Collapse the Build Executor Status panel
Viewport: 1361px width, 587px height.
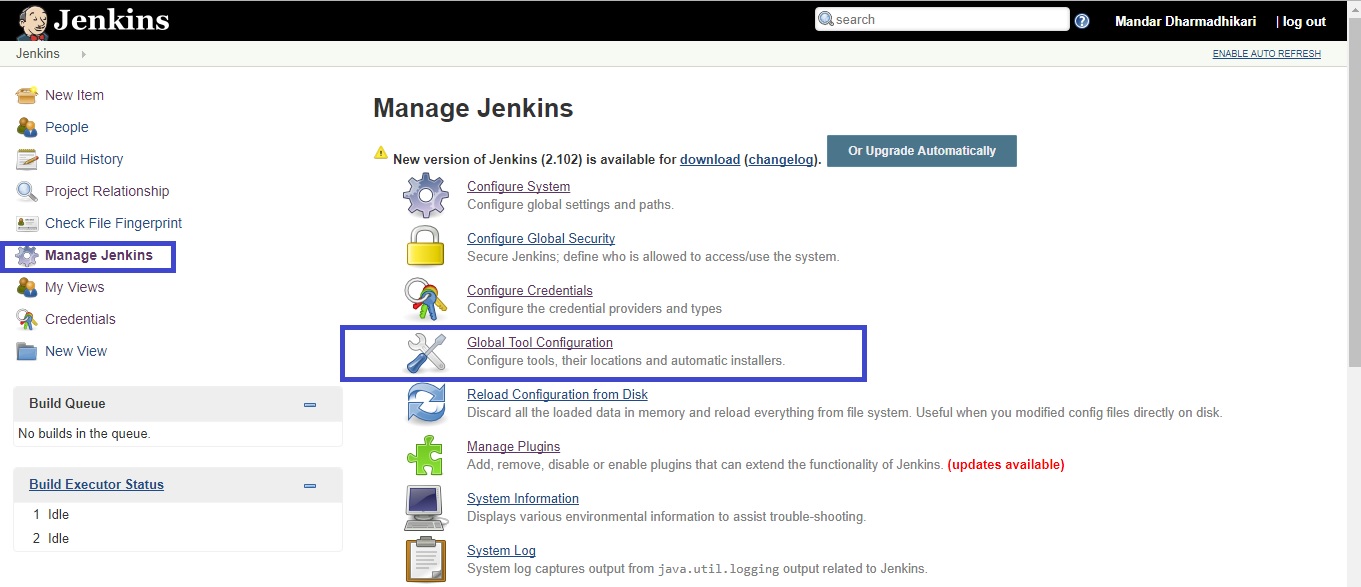tap(310, 485)
